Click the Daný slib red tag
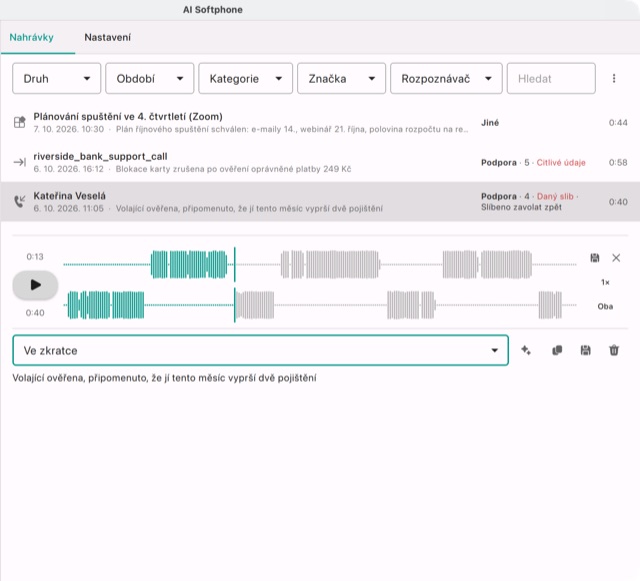Image resolution: width=640 pixels, height=581 pixels. coord(555,196)
